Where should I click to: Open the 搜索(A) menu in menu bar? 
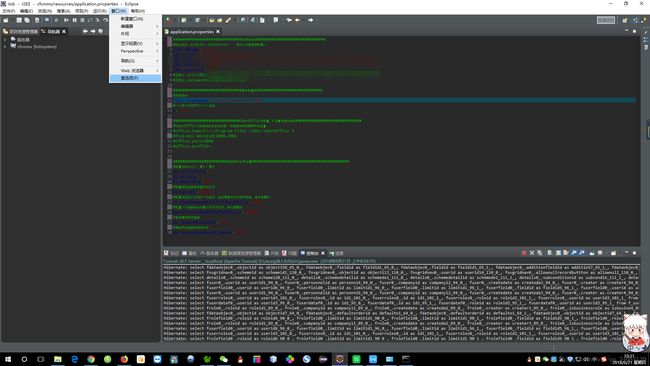coord(63,11)
